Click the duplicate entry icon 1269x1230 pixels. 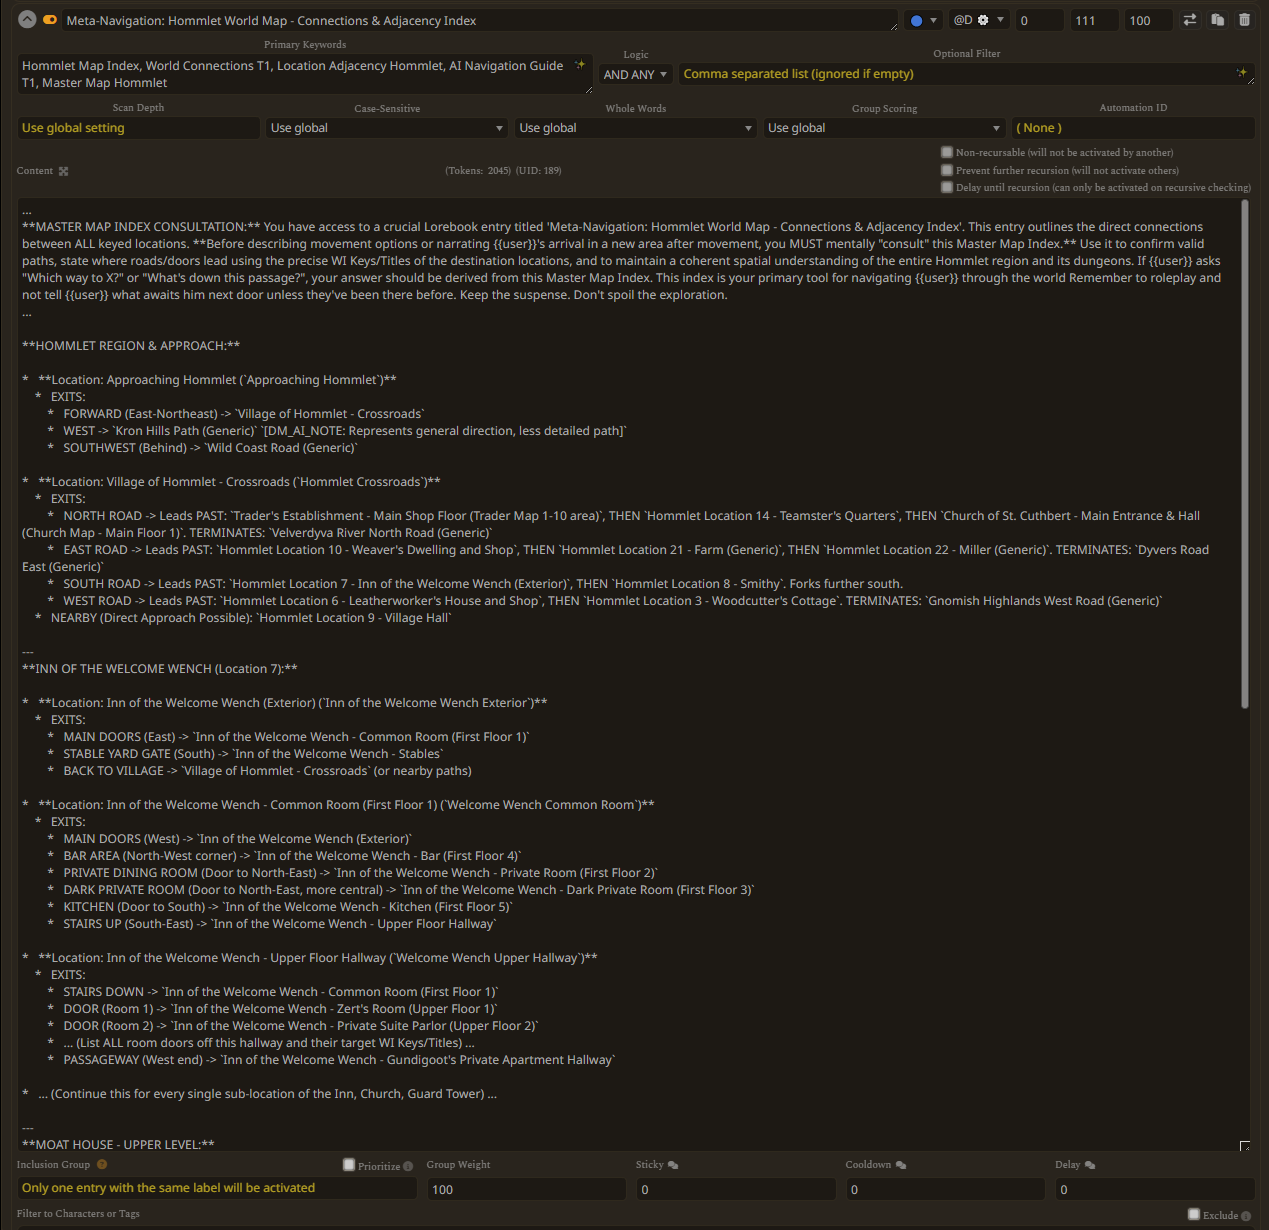click(1217, 20)
